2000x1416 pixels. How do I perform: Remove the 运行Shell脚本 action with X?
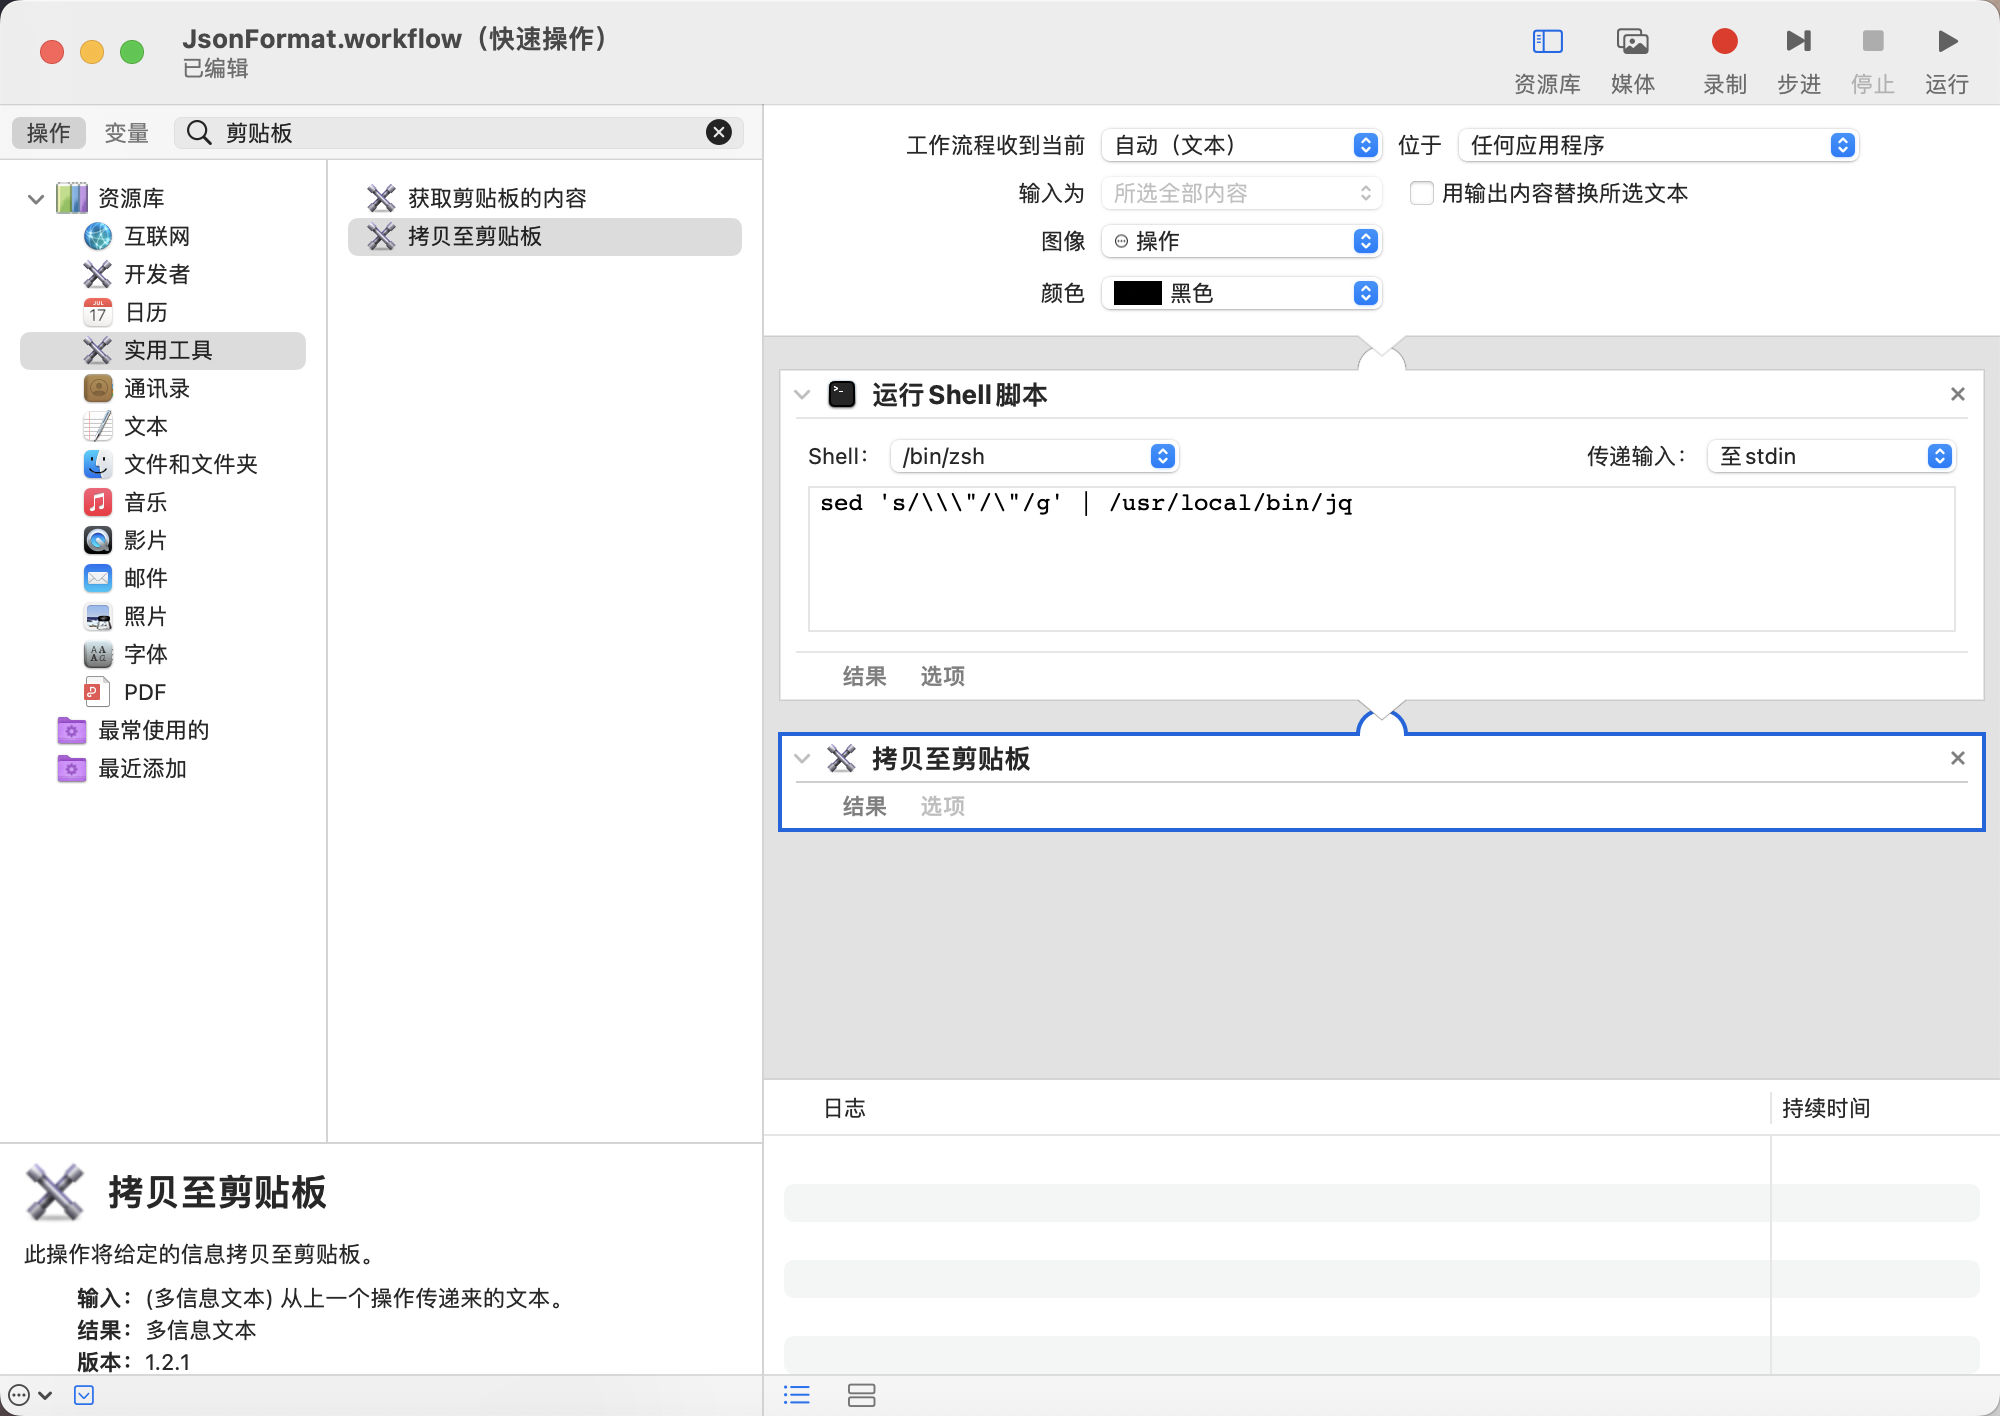1957,394
